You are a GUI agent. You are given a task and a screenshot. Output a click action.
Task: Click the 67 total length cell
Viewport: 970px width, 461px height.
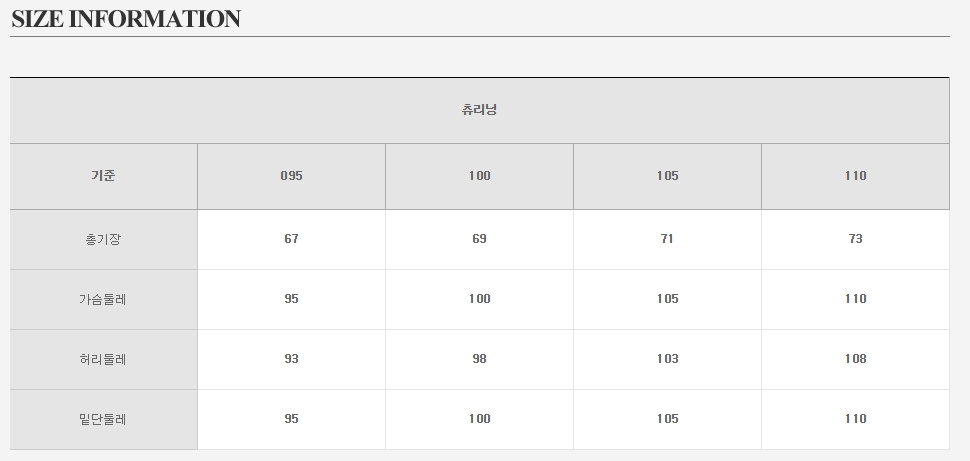pyautogui.click(x=291, y=239)
